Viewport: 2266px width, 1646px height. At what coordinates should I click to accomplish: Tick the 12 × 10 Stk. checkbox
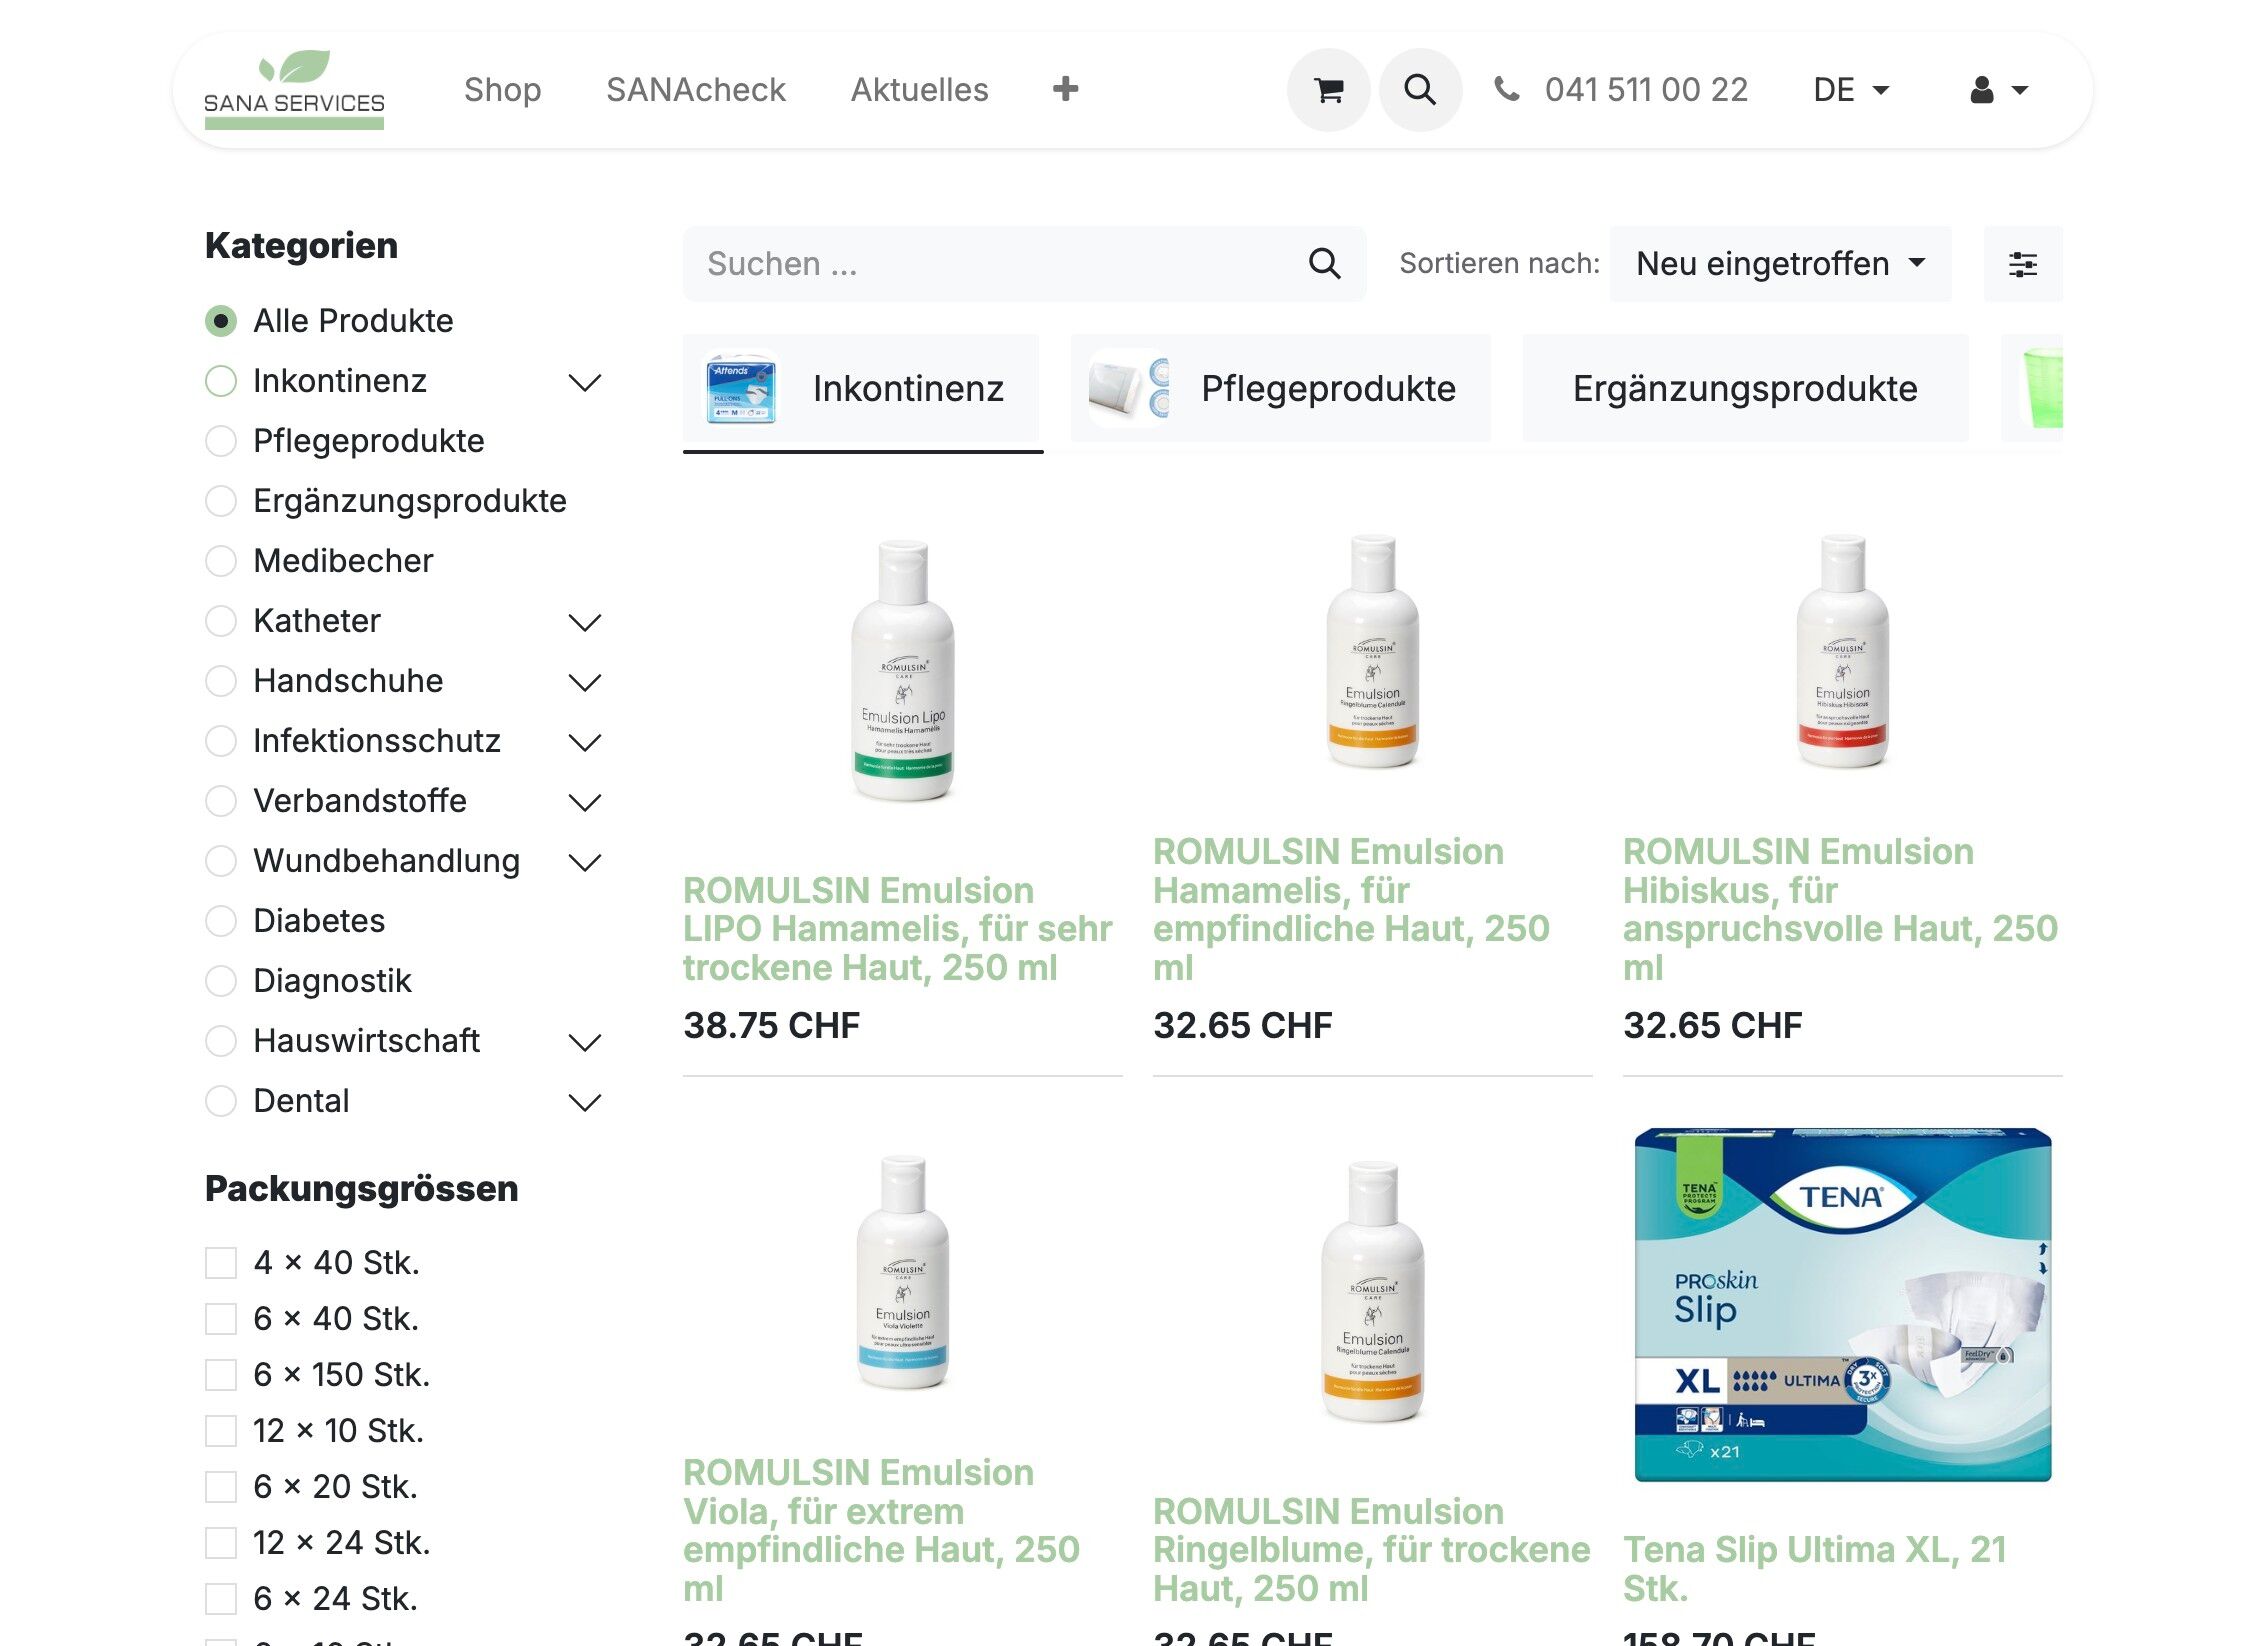pos(221,1431)
